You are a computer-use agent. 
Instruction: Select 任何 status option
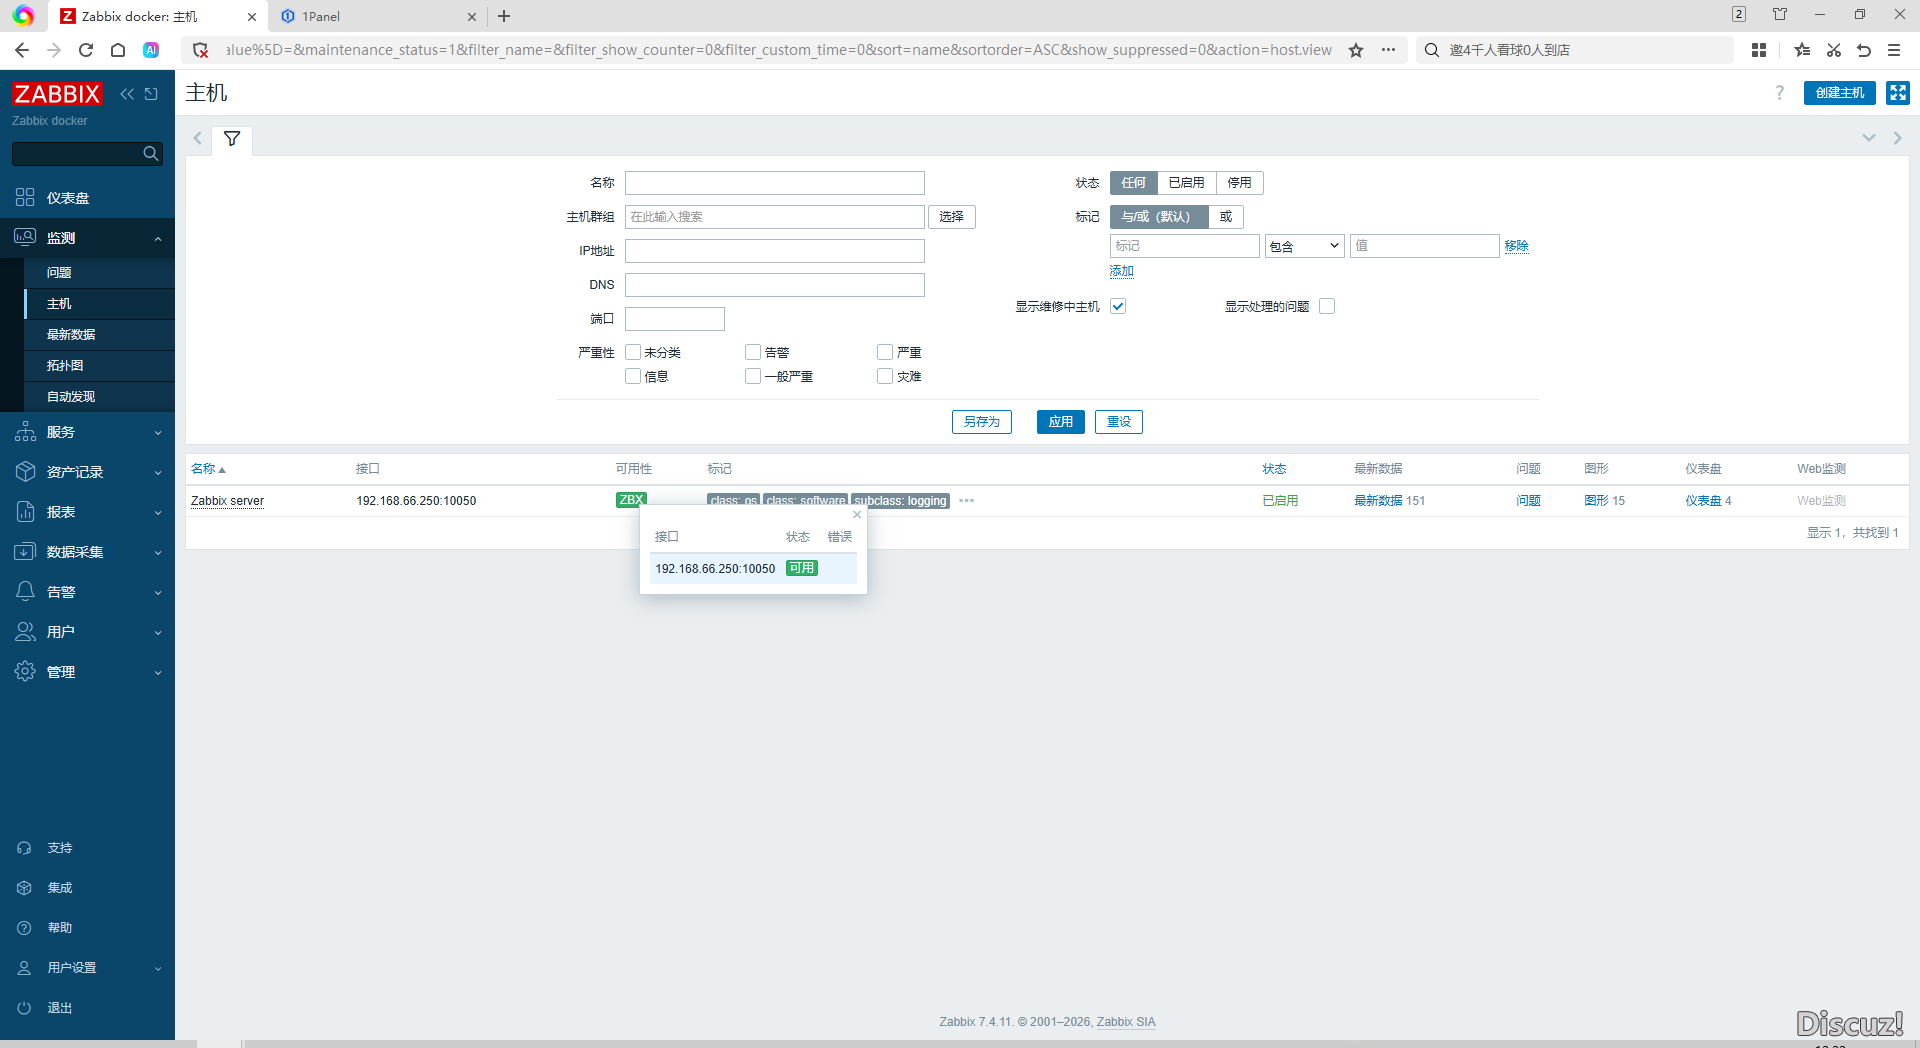click(x=1134, y=183)
